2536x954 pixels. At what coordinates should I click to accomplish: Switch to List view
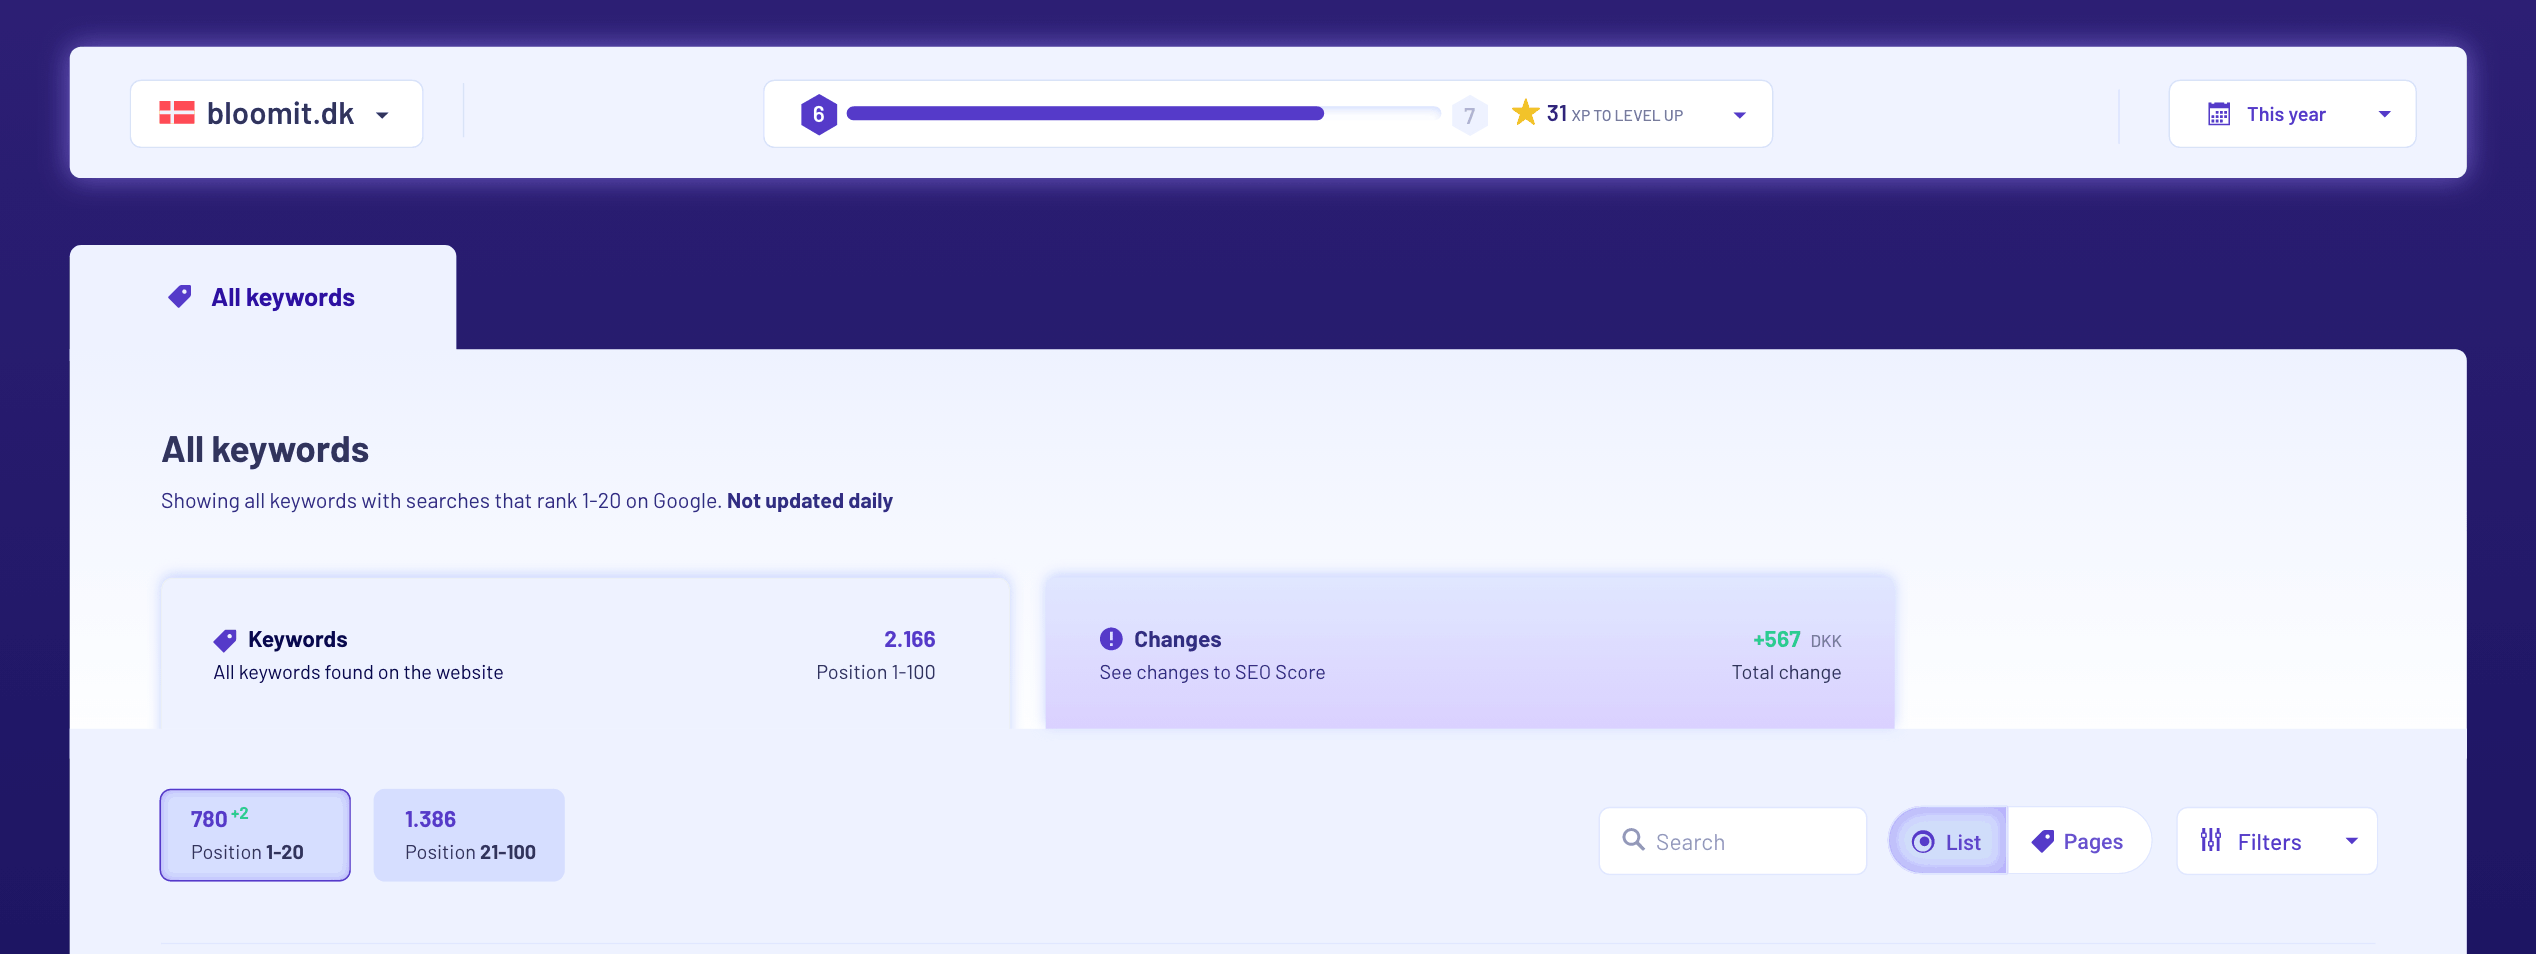1947,842
